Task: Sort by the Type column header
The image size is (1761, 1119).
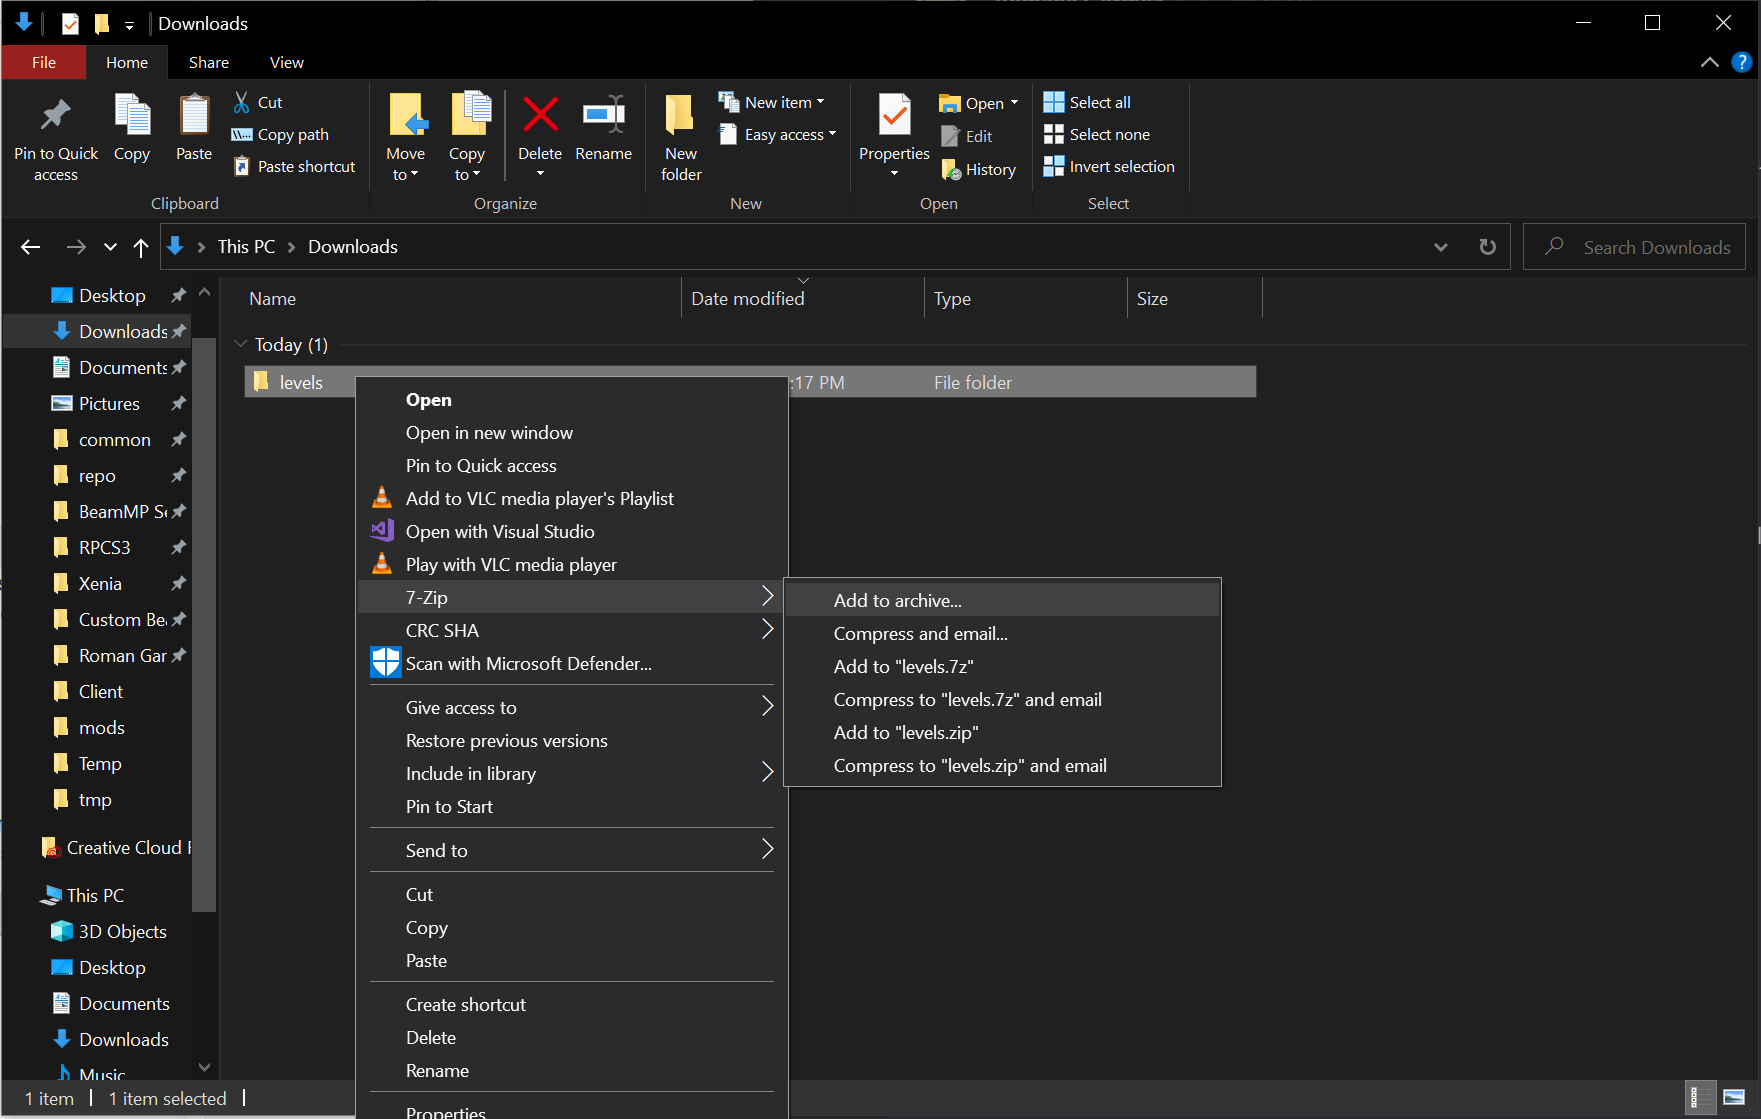Action: (1025, 299)
